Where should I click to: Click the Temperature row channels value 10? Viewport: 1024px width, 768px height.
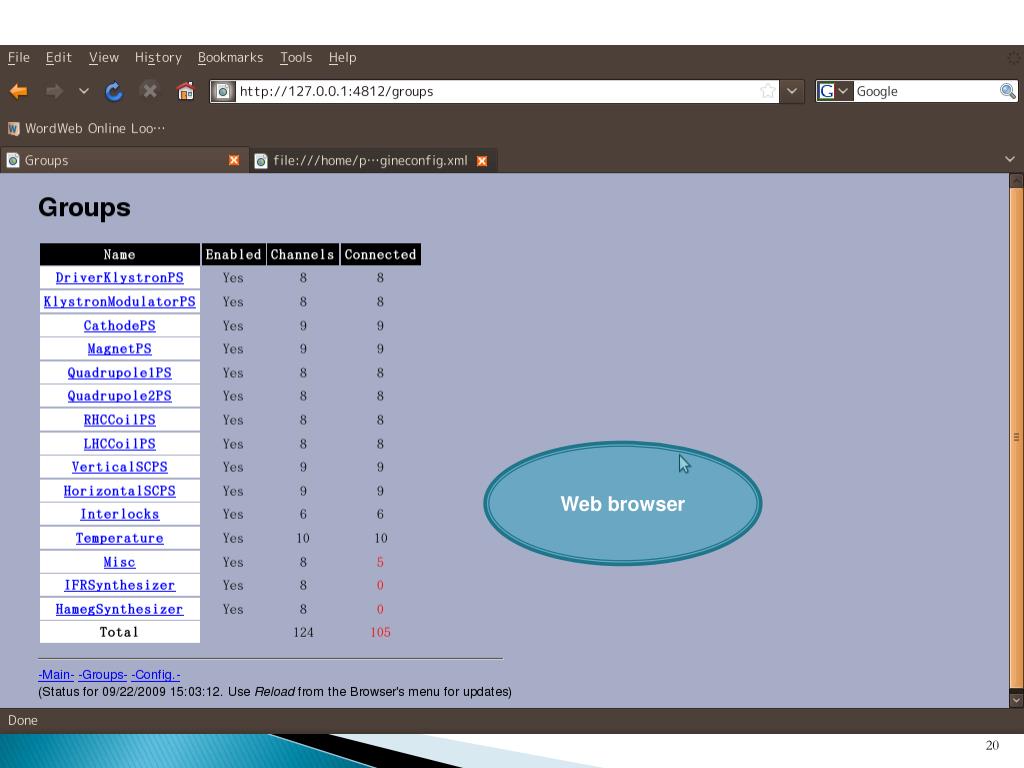(x=303, y=538)
